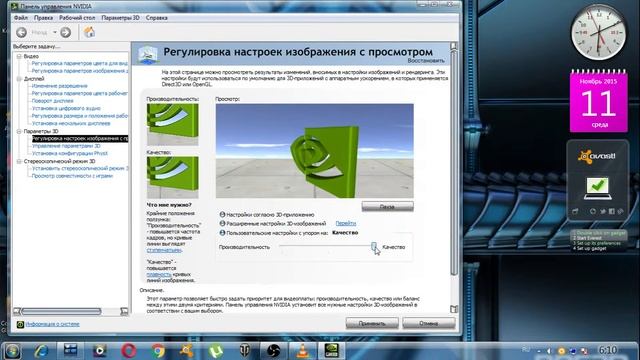Click the large rotating NVIDIA logo preview
This screenshot has width=640, height=360.
(314, 151)
